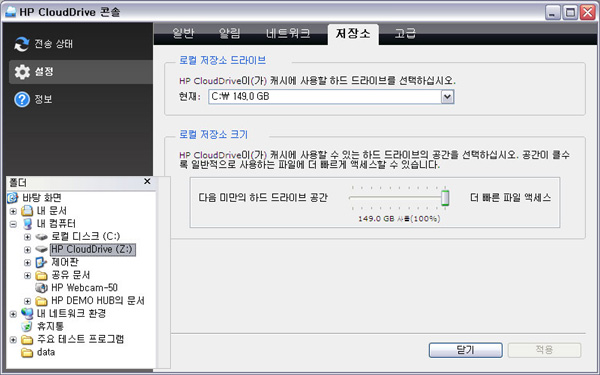Open the 전송 상태 sync icon
Viewport: 600px width, 375px height.
pyautogui.click(x=22, y=44)
